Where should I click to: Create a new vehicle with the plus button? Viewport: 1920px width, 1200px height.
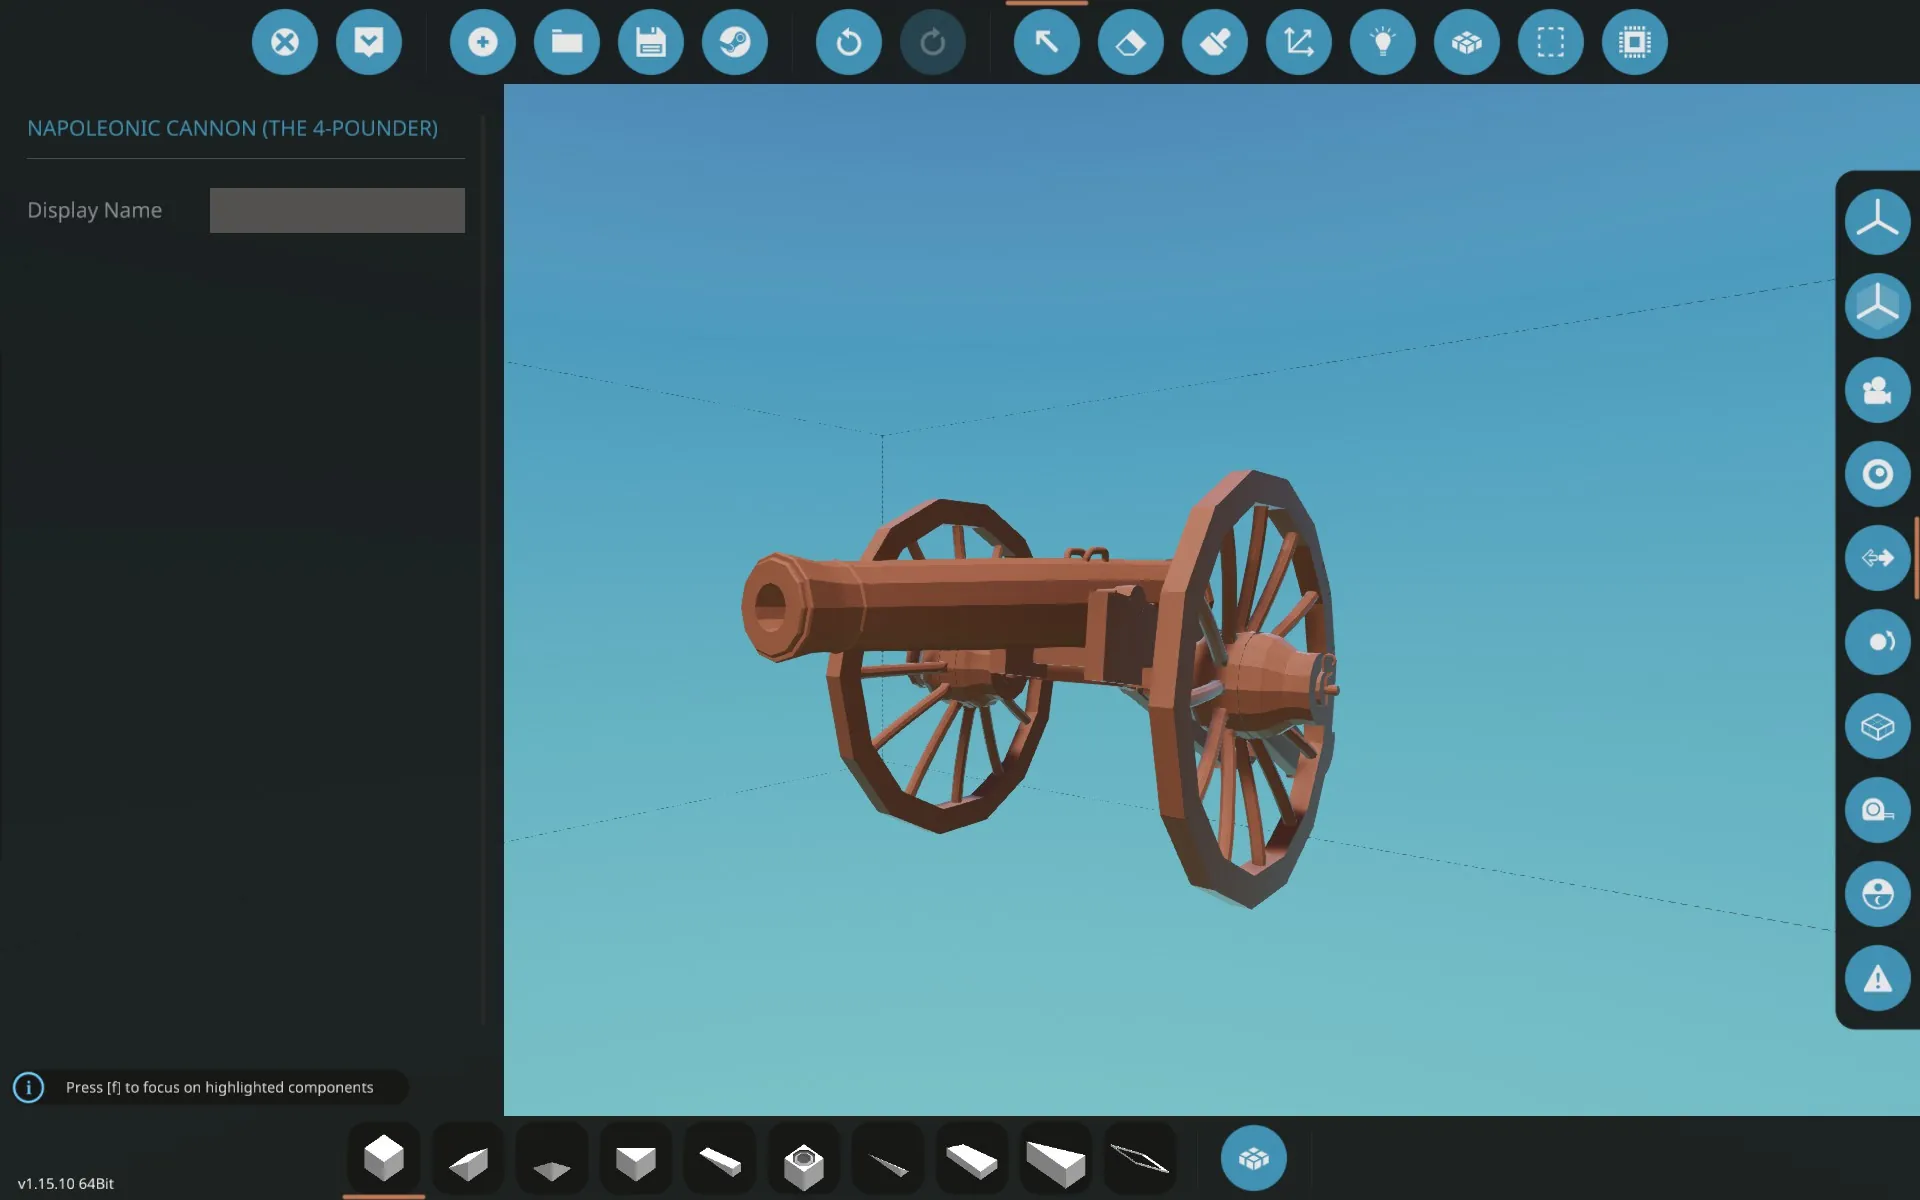(483, 42)
